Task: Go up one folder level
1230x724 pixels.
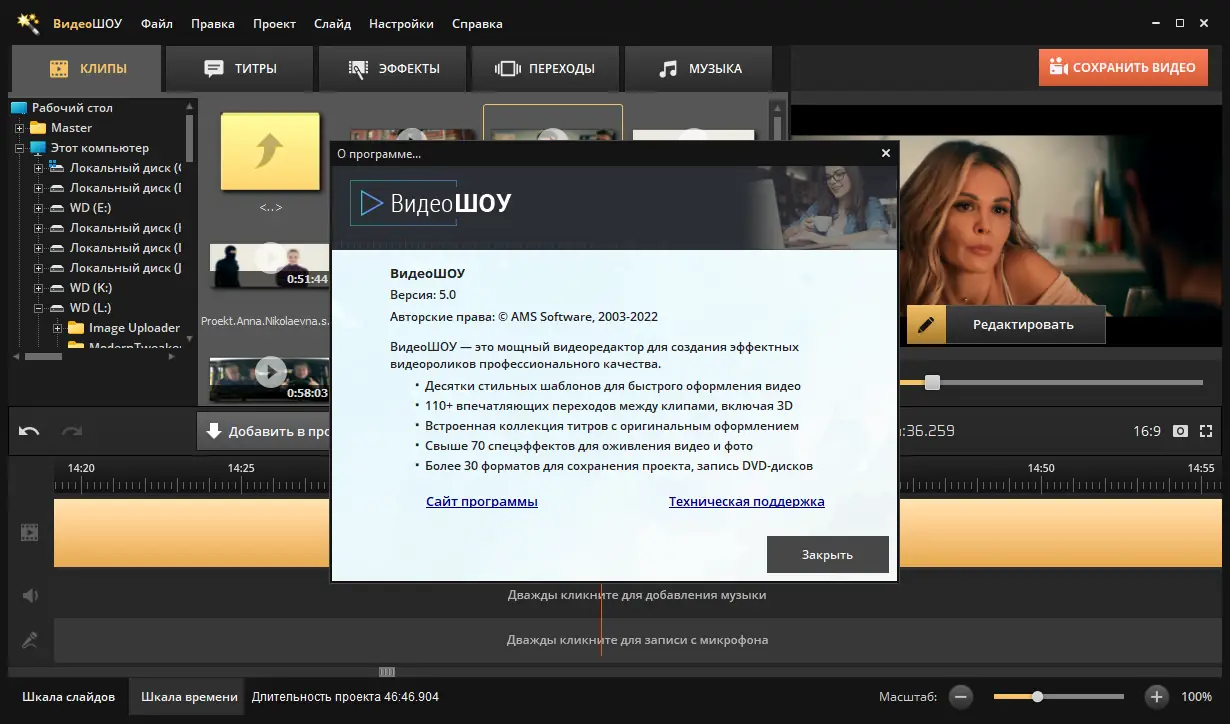Action: coord(271,154)
